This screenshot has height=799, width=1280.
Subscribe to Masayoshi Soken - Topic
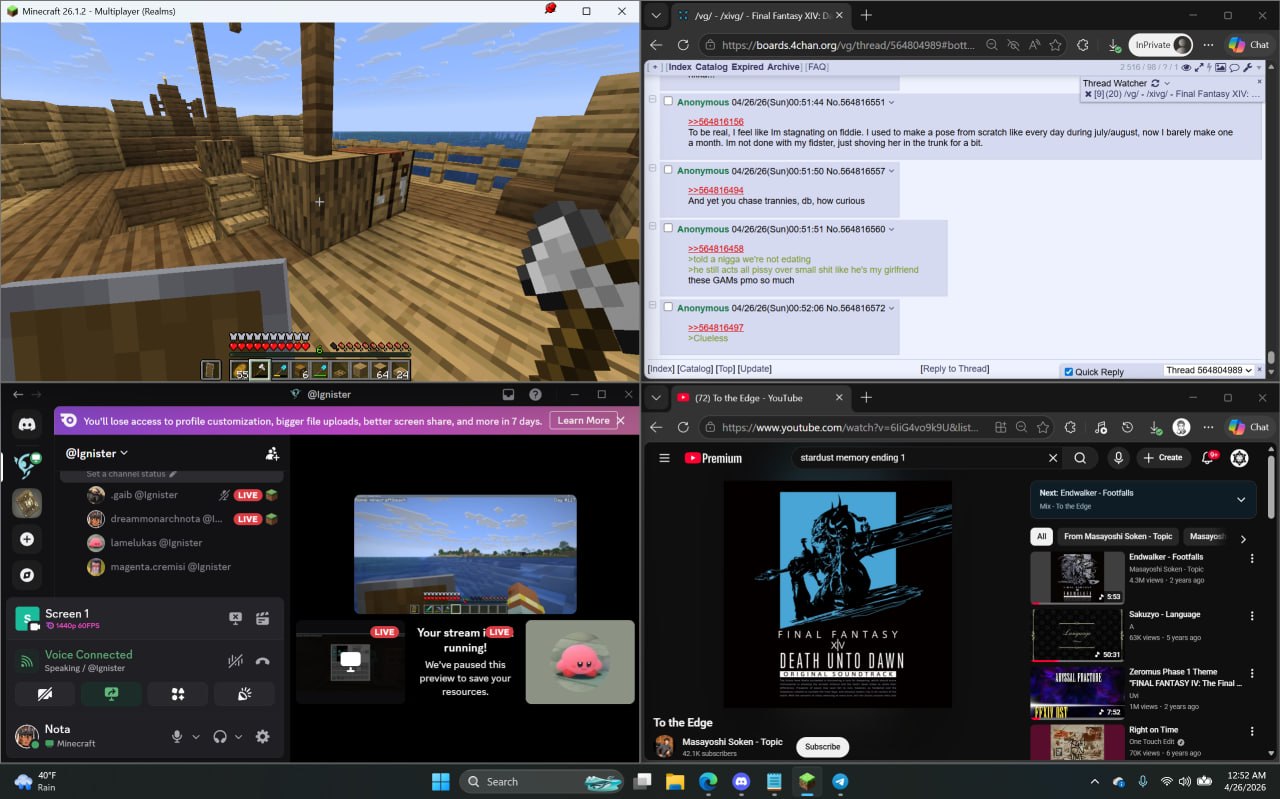point(822,747)
